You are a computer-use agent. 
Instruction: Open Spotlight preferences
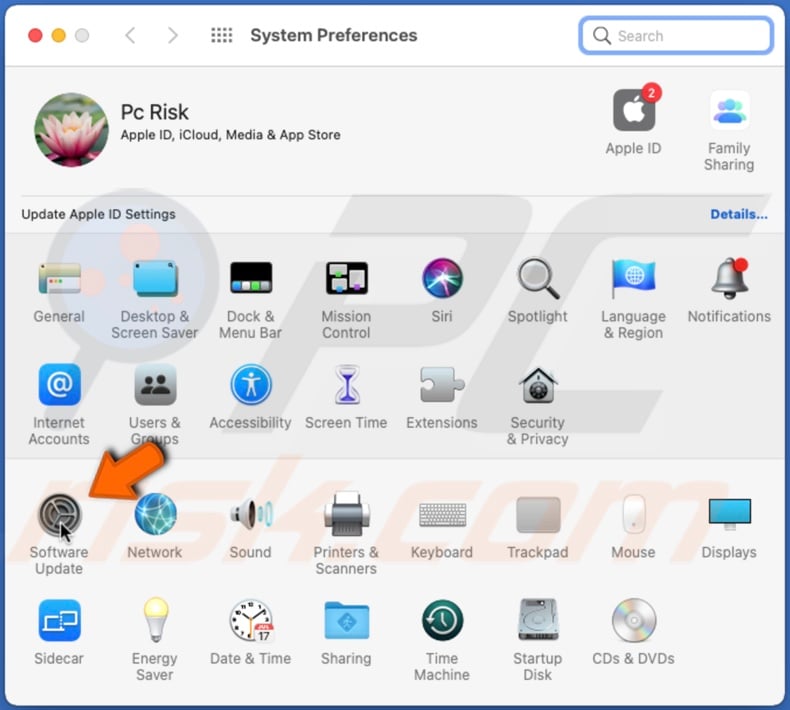pyautogui.click(x=538, y=278)
